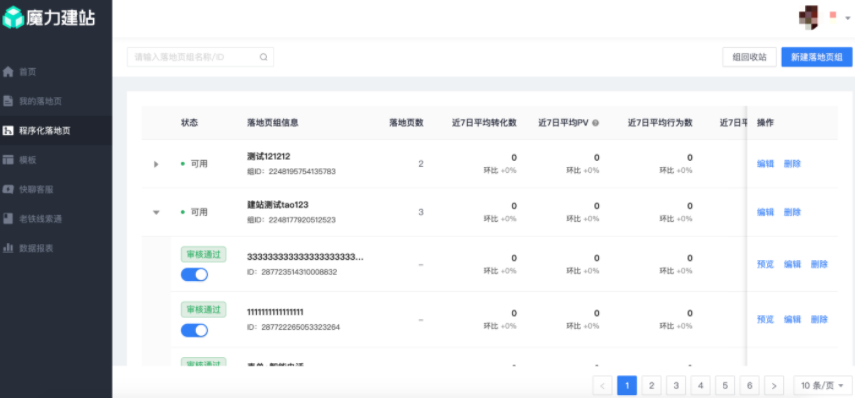Image resolution: width=855 pixels, height=398 pixels.
Task: Select page 2 in pagination
Action: [x=651, y=385]
